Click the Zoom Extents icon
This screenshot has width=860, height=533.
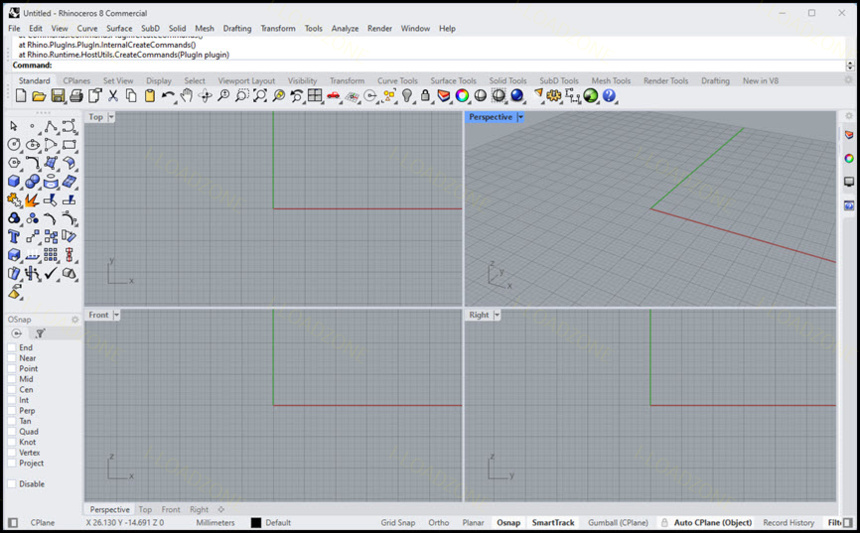pyautogui.click(x=260, y=96)
